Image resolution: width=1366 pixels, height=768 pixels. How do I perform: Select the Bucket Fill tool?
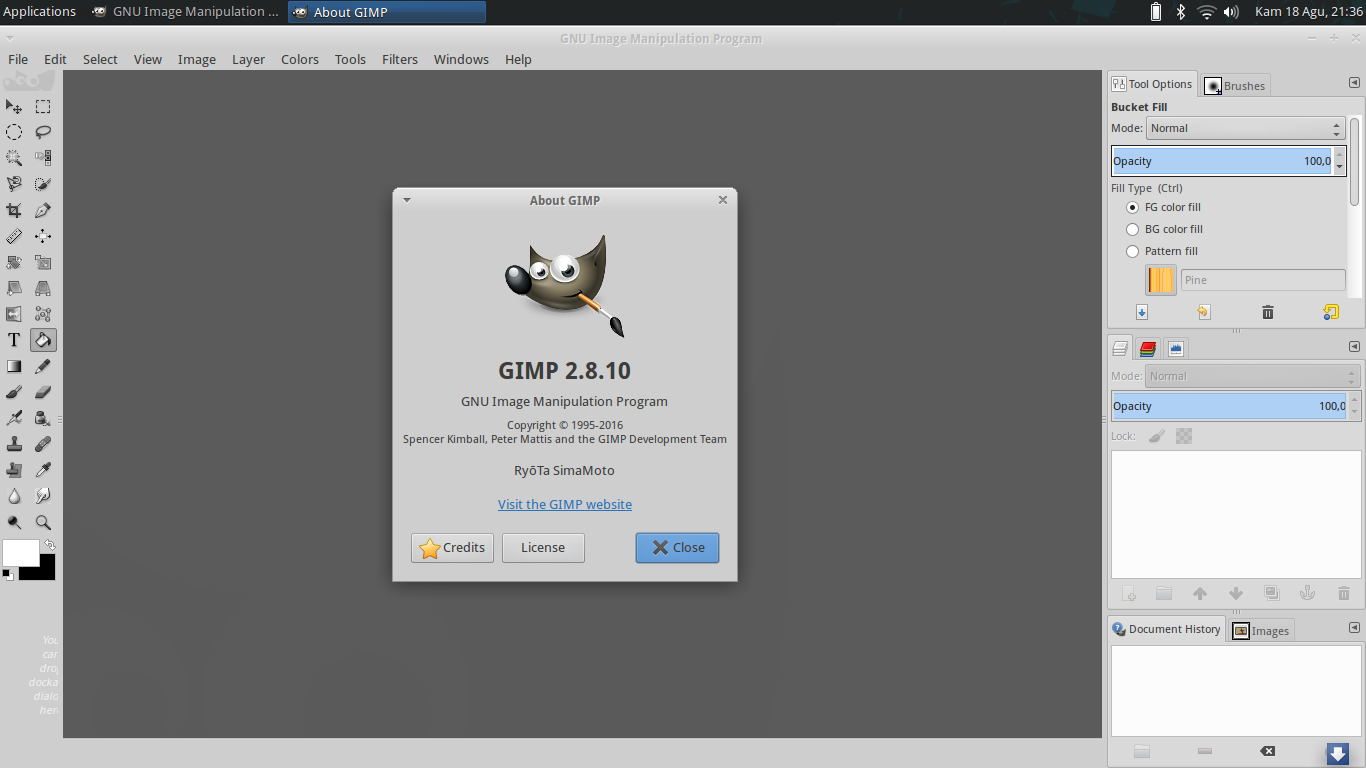coord(43,340)
